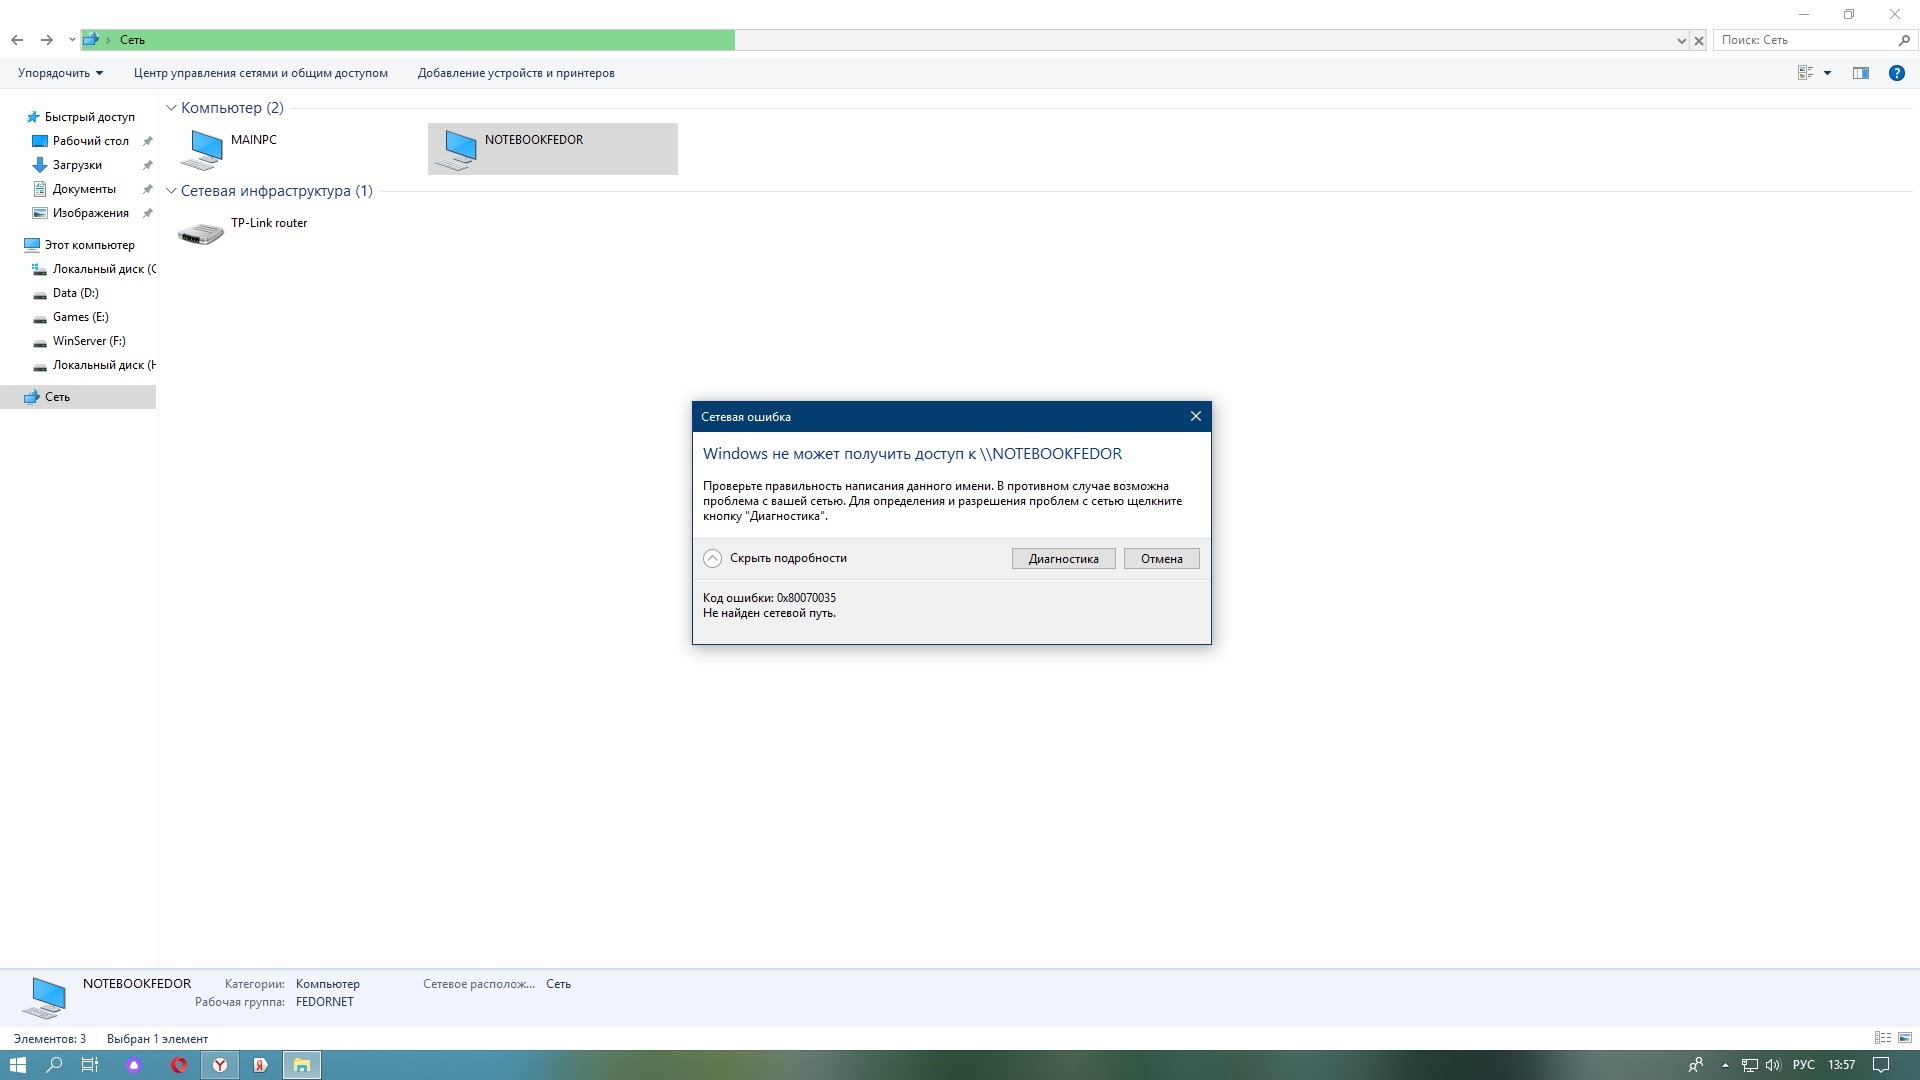Select the TP-Link router device icon
Viewport: 1920px width, 1080px height.
201,234
